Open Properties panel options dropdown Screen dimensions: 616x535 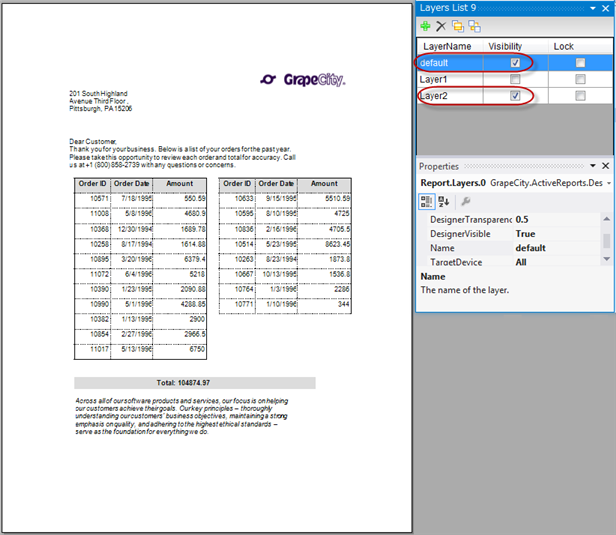593,166
